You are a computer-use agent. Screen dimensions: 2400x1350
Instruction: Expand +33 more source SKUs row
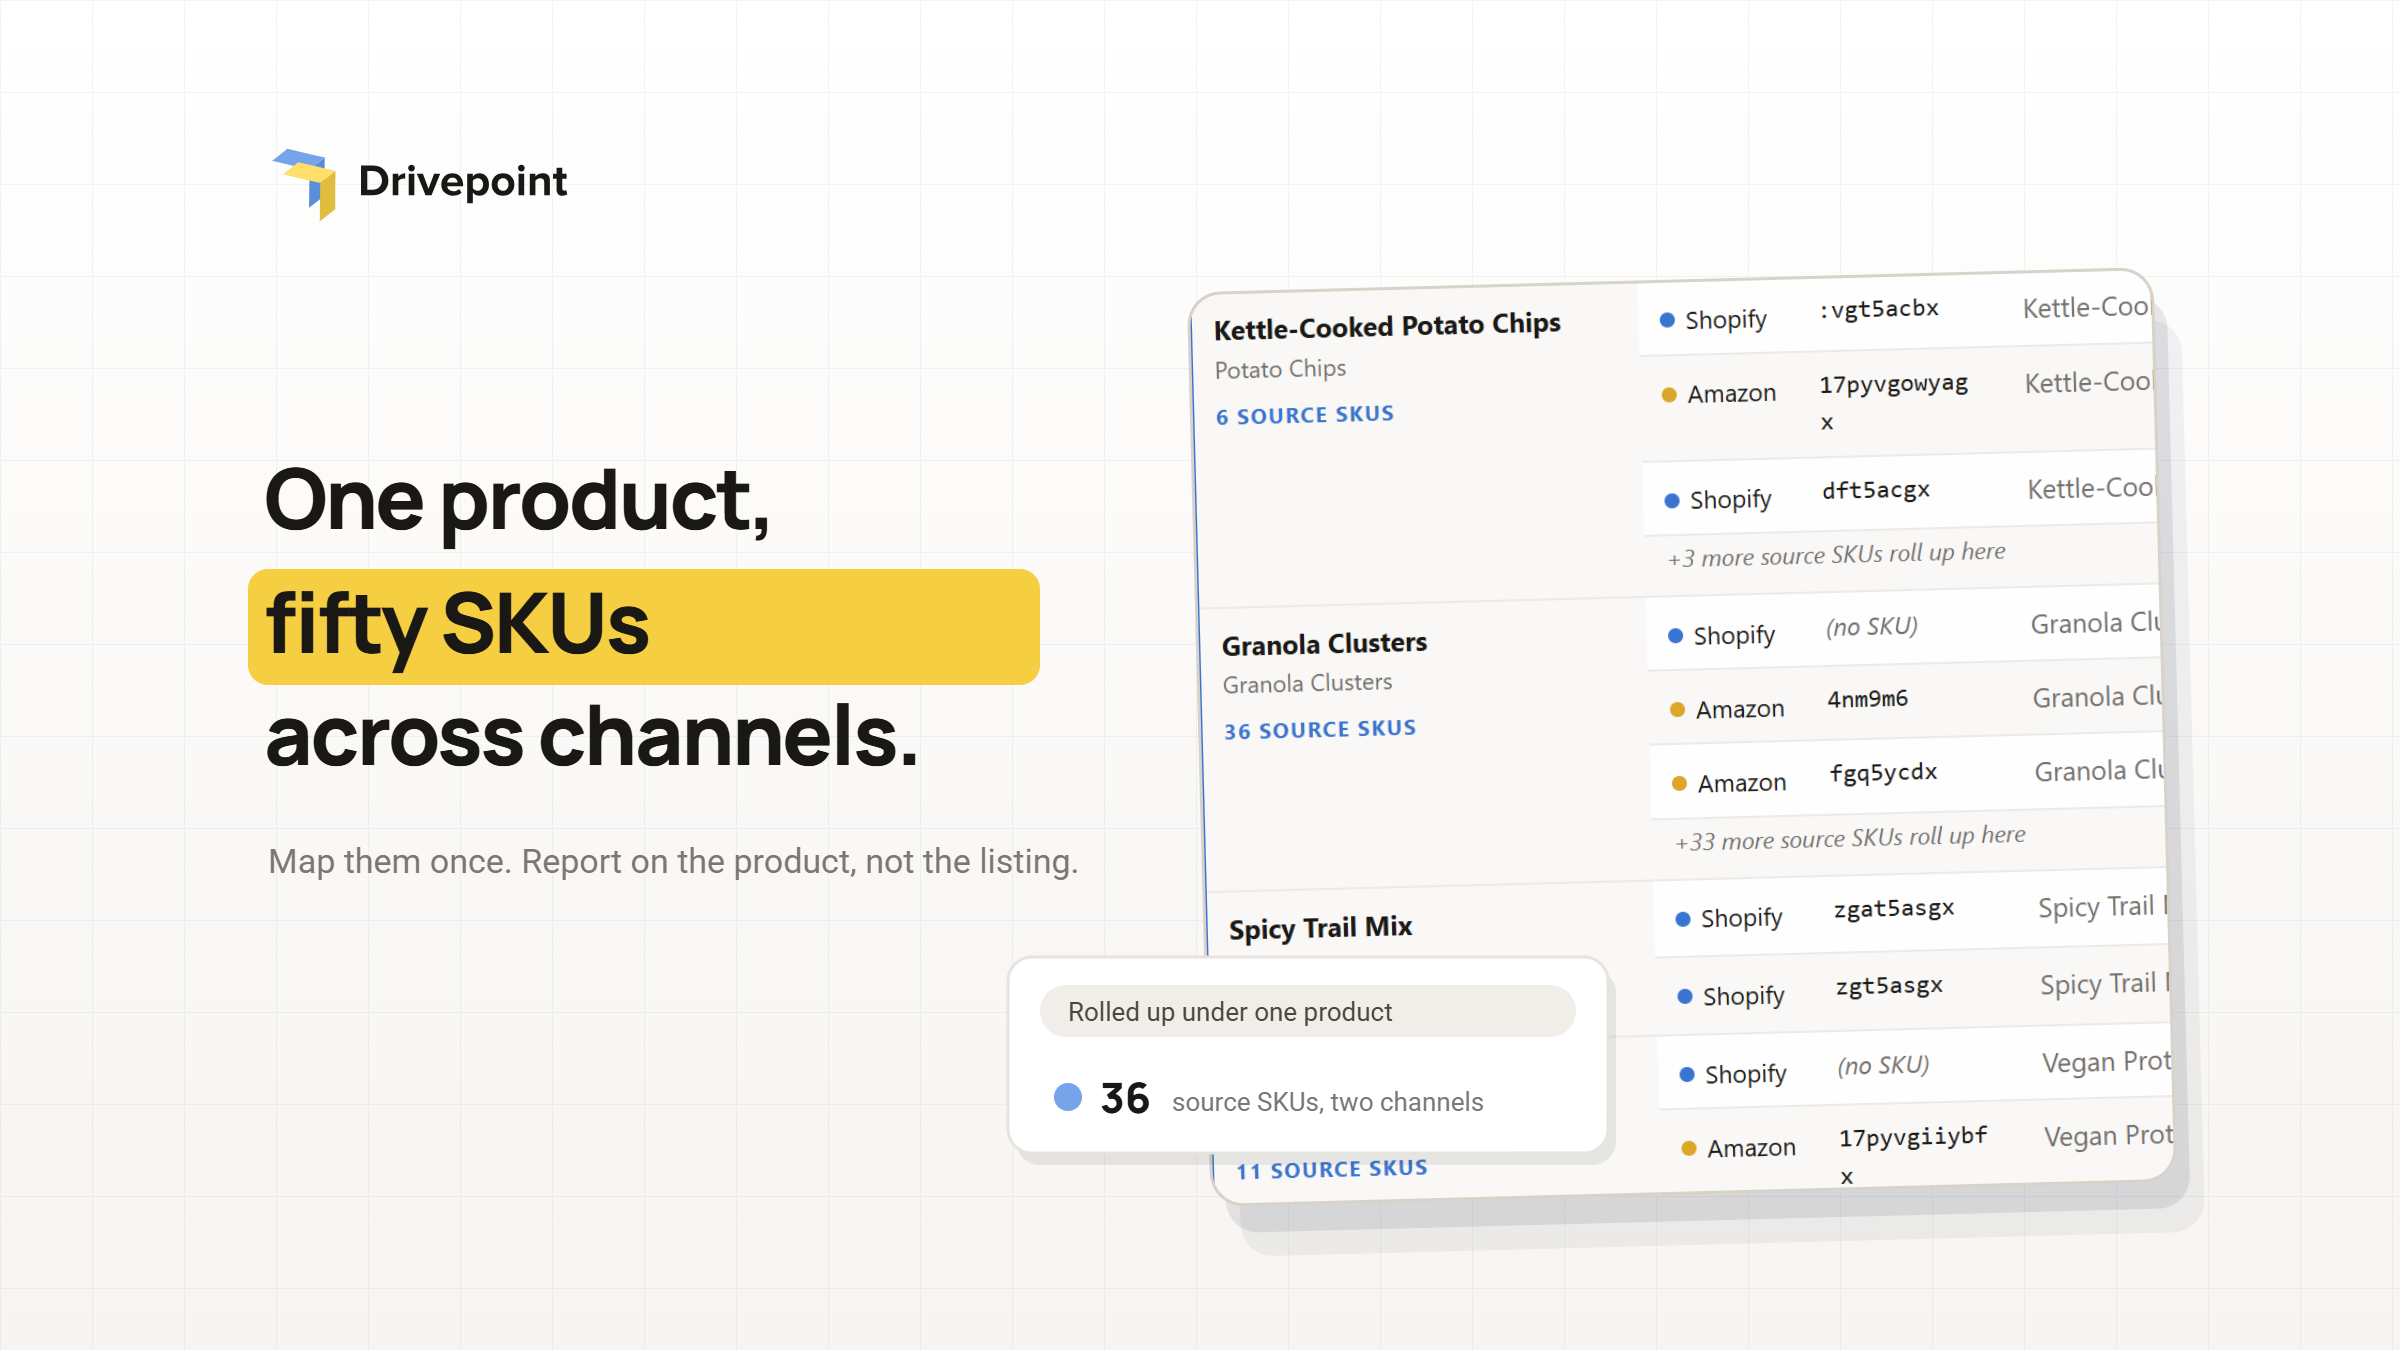1850,838
